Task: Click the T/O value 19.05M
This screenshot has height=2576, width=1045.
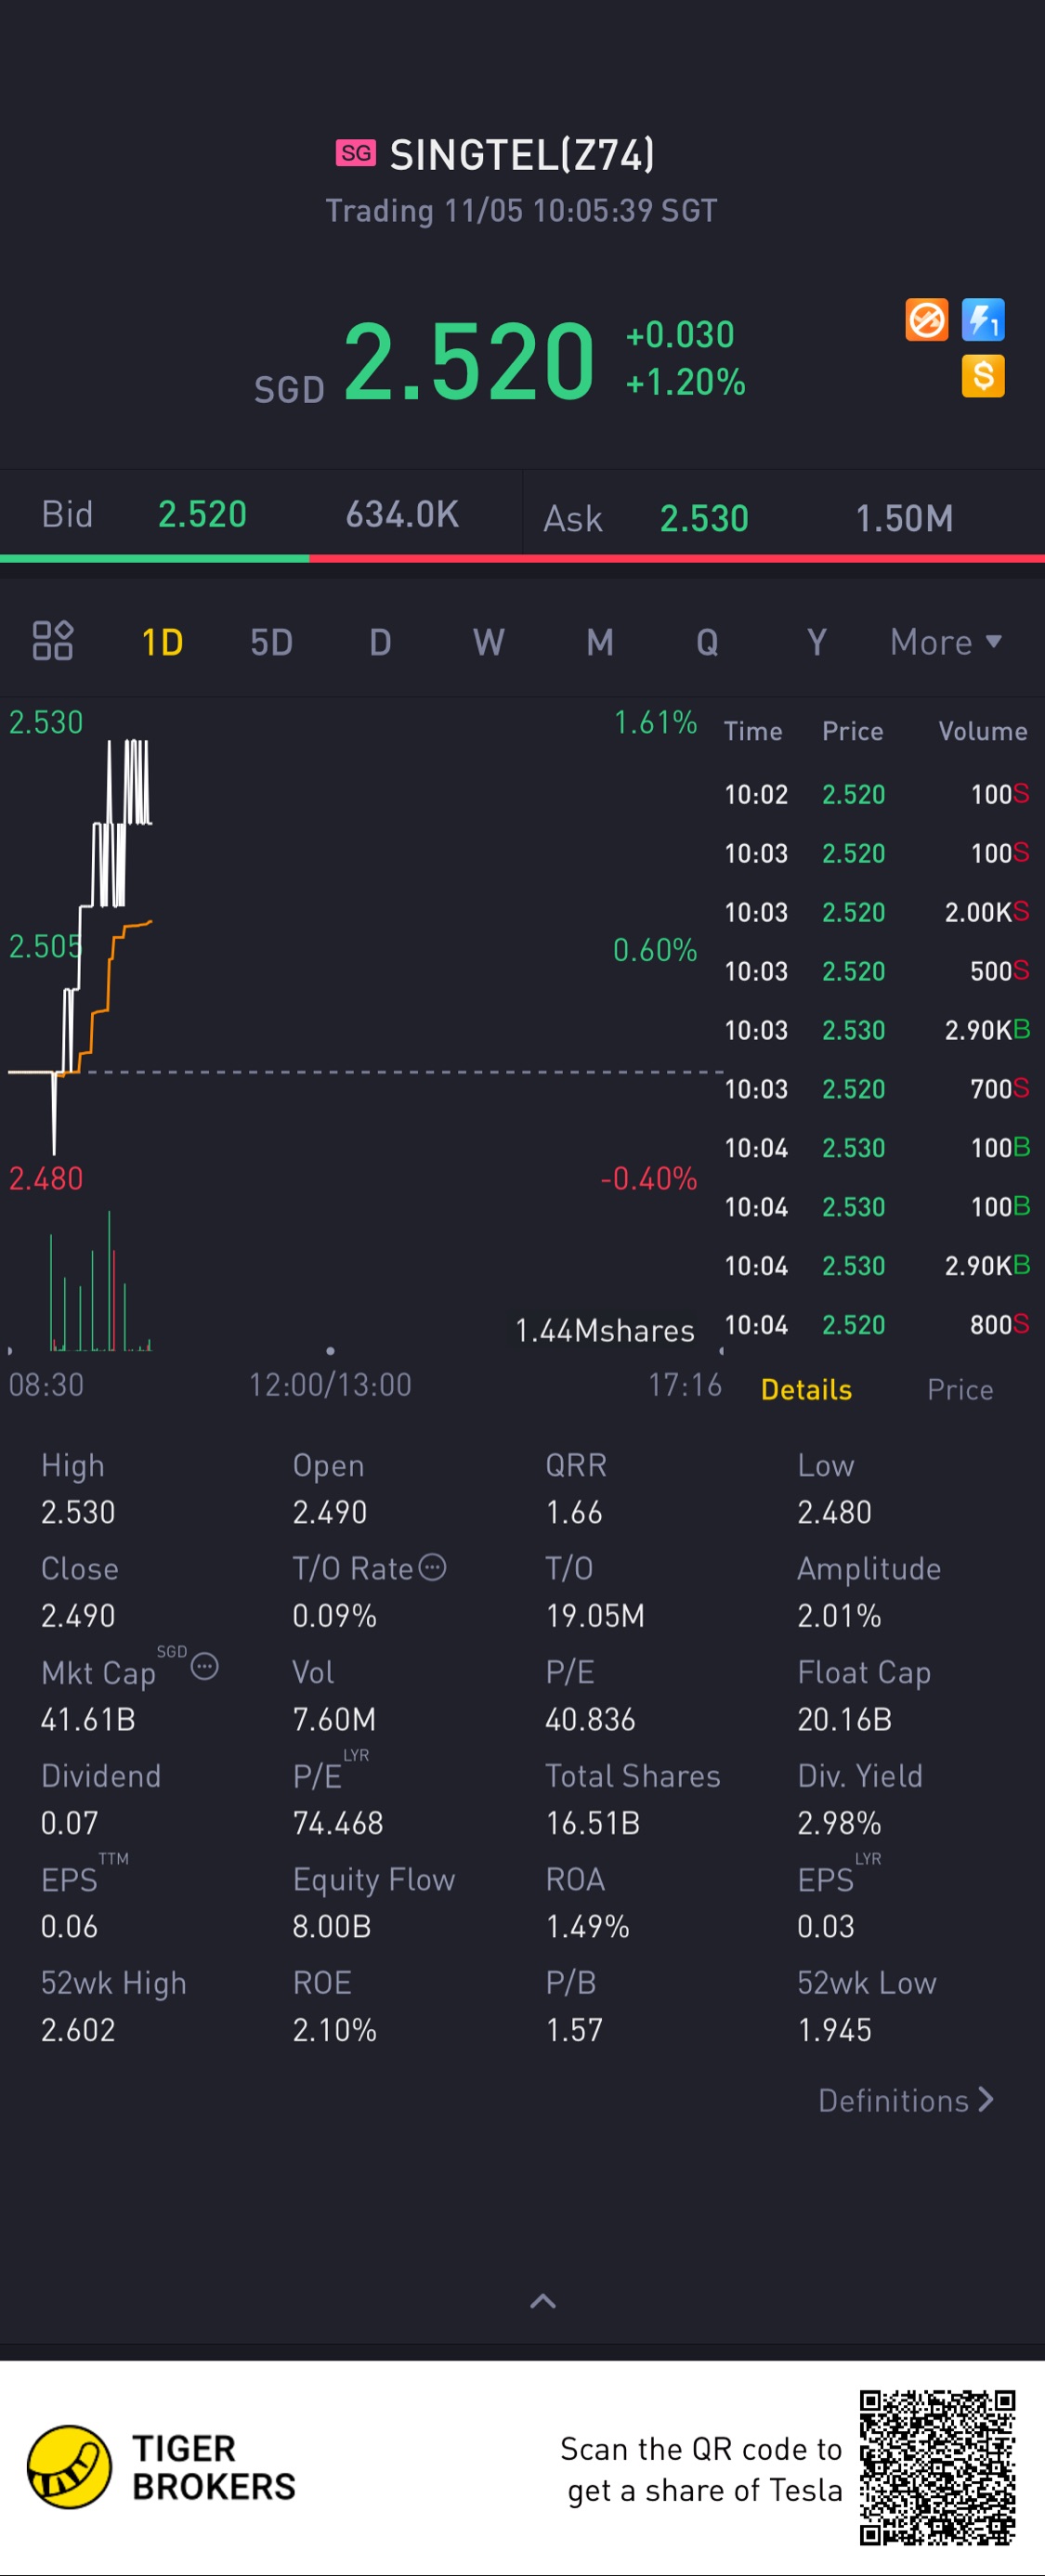Action: (595, 1616)
